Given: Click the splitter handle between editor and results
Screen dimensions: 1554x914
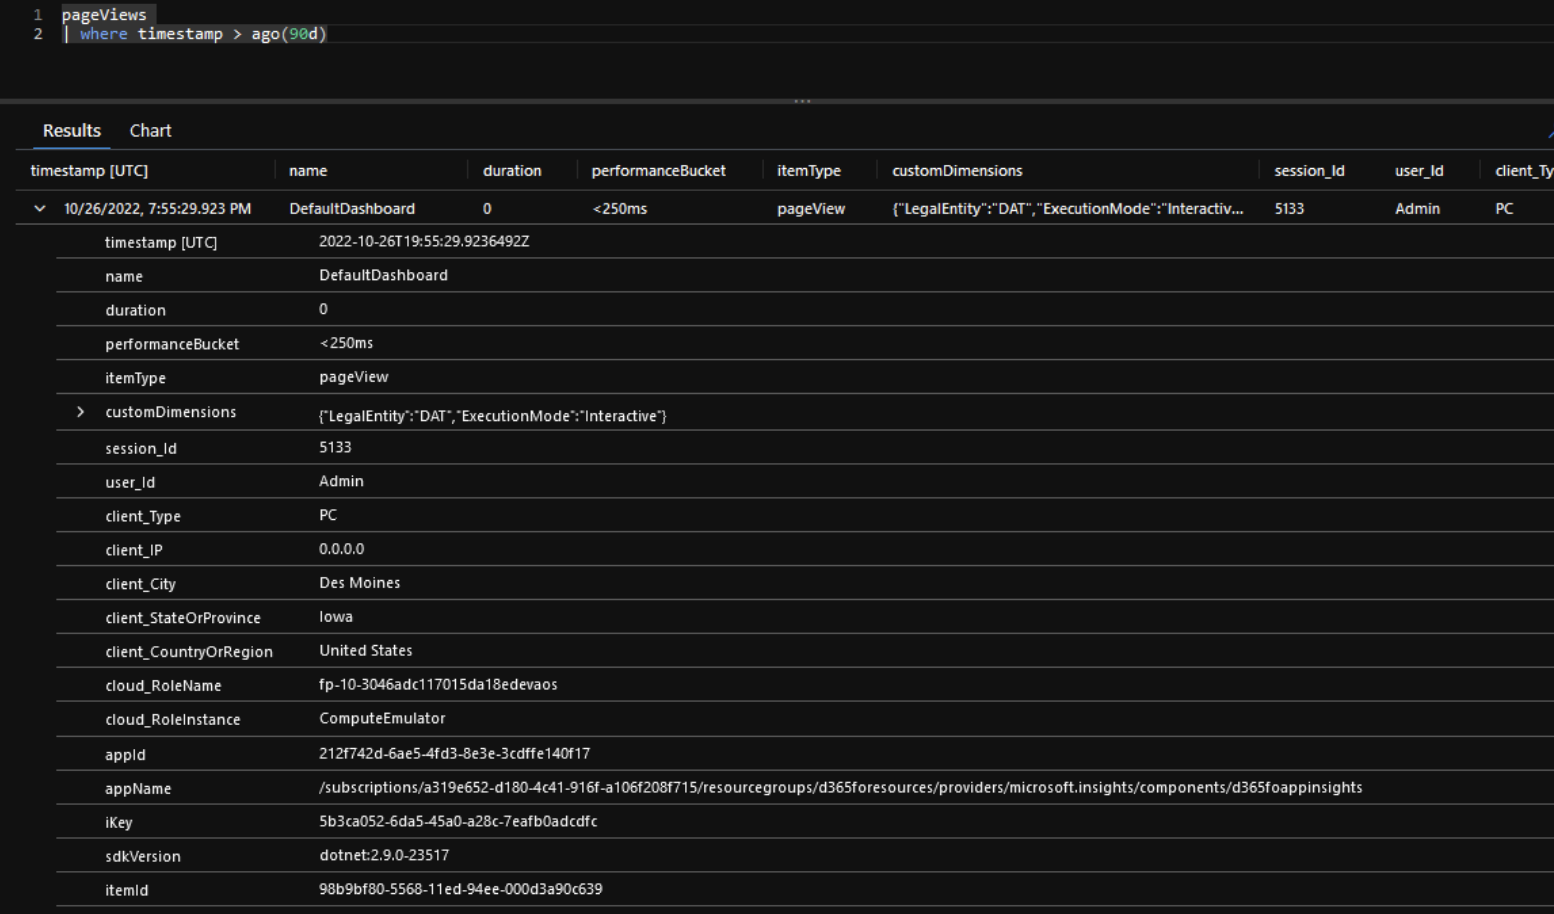Looking at the screenshot, I should point(802,101).
